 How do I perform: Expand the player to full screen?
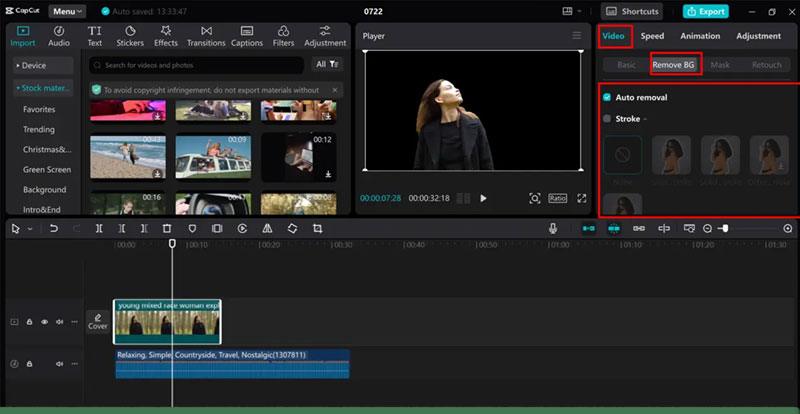pos(582,199)
